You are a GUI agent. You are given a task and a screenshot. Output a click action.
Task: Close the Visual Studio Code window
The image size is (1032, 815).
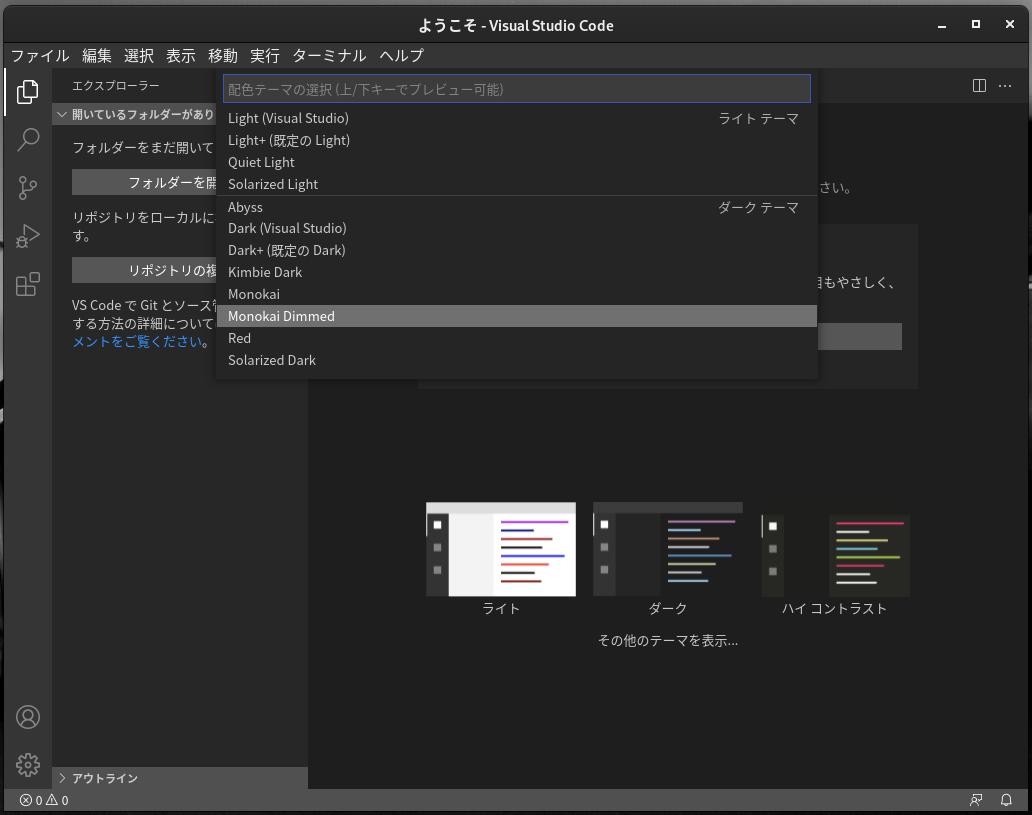click(1010, 24)
